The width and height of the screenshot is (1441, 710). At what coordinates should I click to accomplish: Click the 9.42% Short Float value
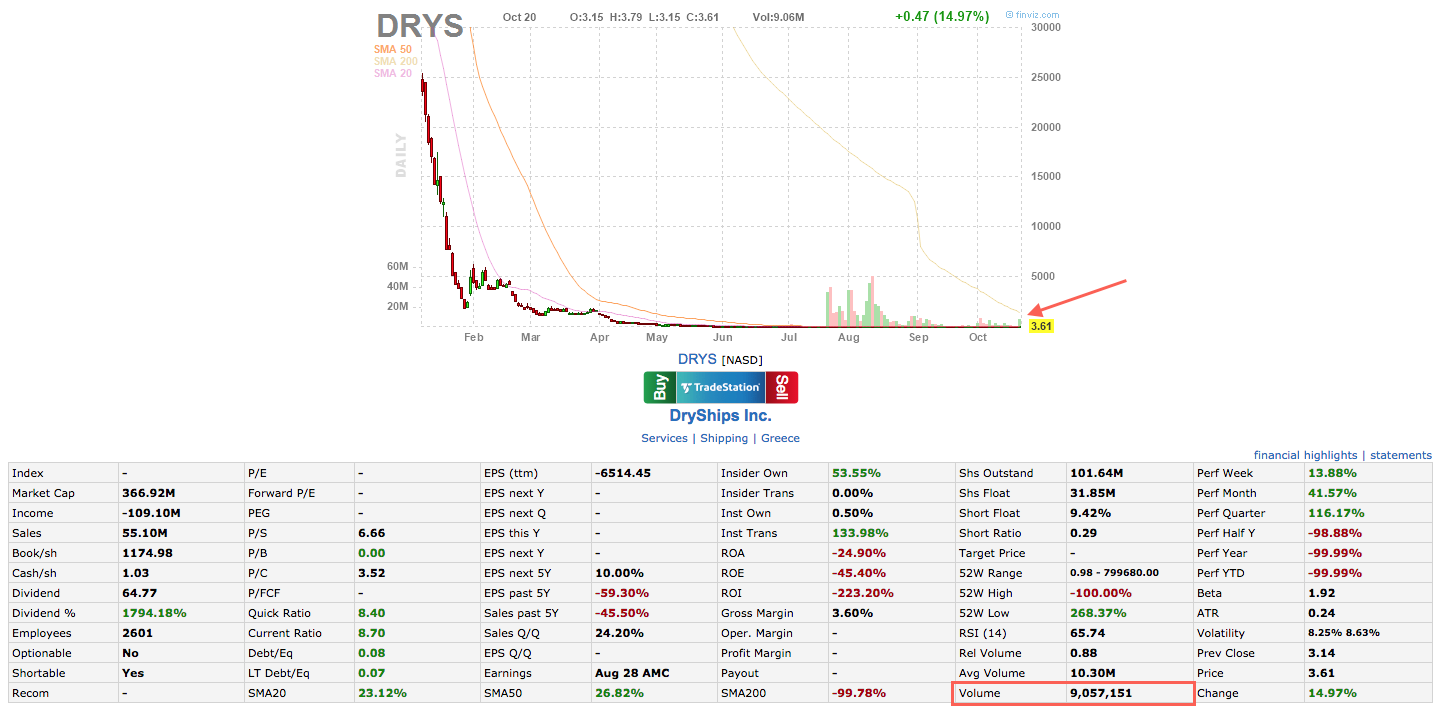(1091, 513)
